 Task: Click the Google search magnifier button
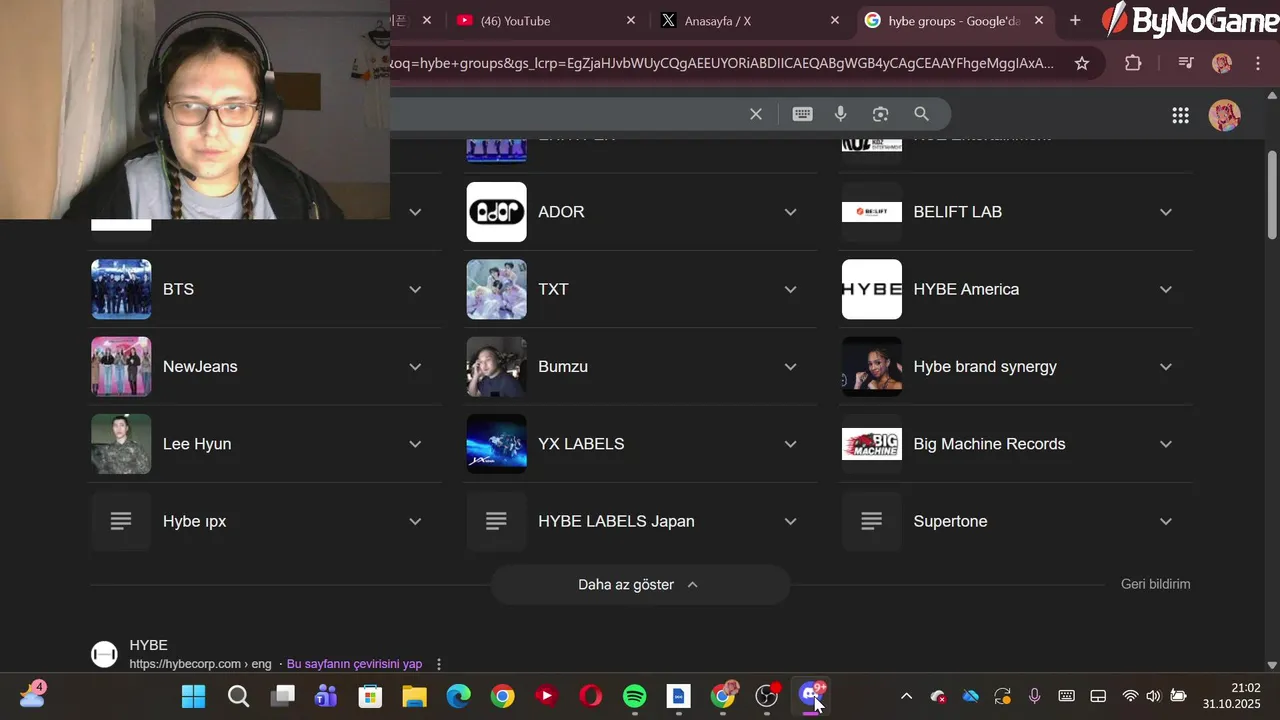coord(921,114)
